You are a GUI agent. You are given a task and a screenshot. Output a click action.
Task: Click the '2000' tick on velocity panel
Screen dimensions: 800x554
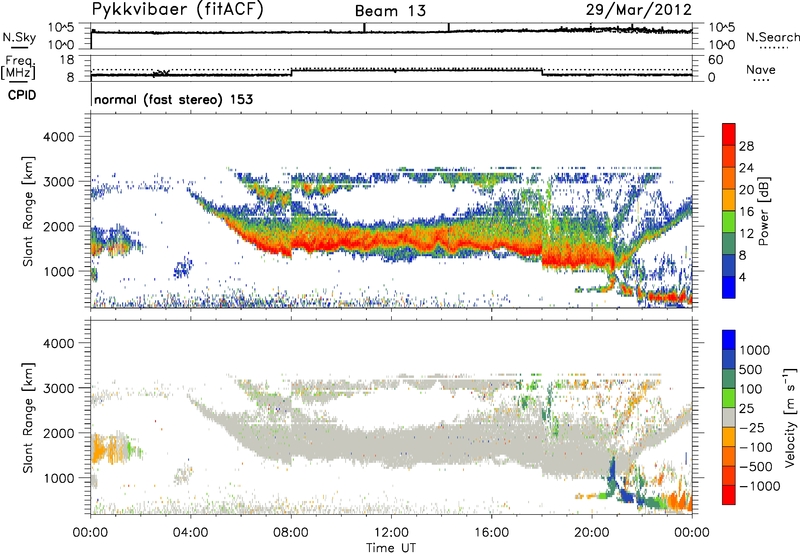pos(58,433)
